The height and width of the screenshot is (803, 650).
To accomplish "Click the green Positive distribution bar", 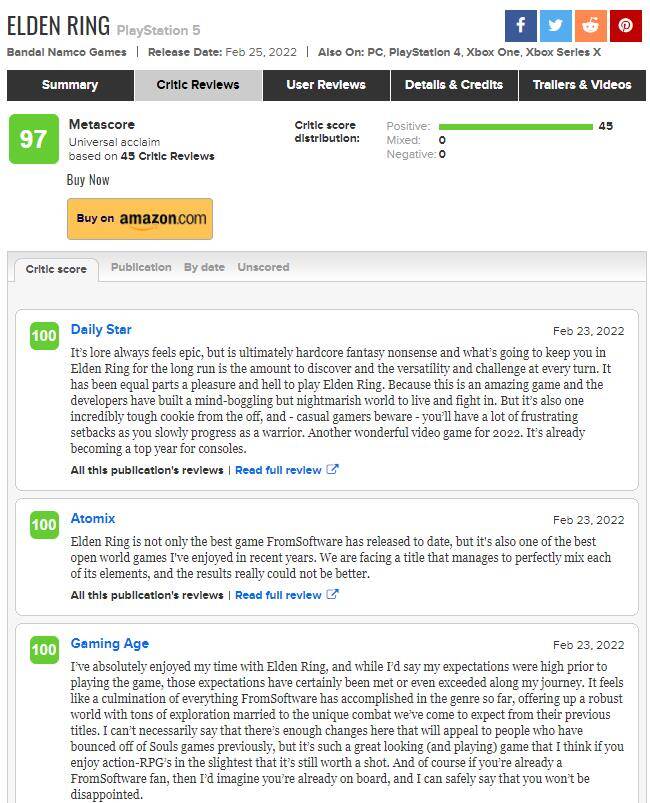I will point(516,126).
